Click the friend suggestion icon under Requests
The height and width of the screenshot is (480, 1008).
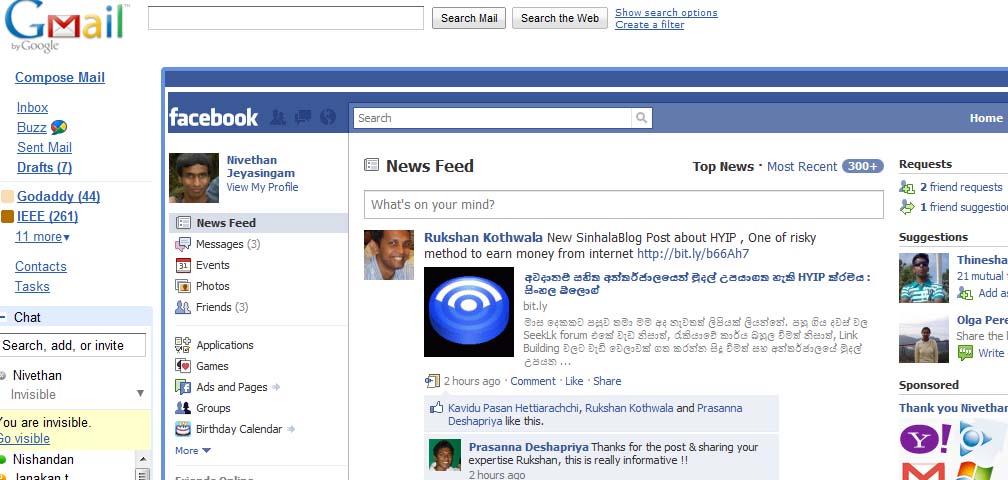pyautogui.click(x=907, y=207)
